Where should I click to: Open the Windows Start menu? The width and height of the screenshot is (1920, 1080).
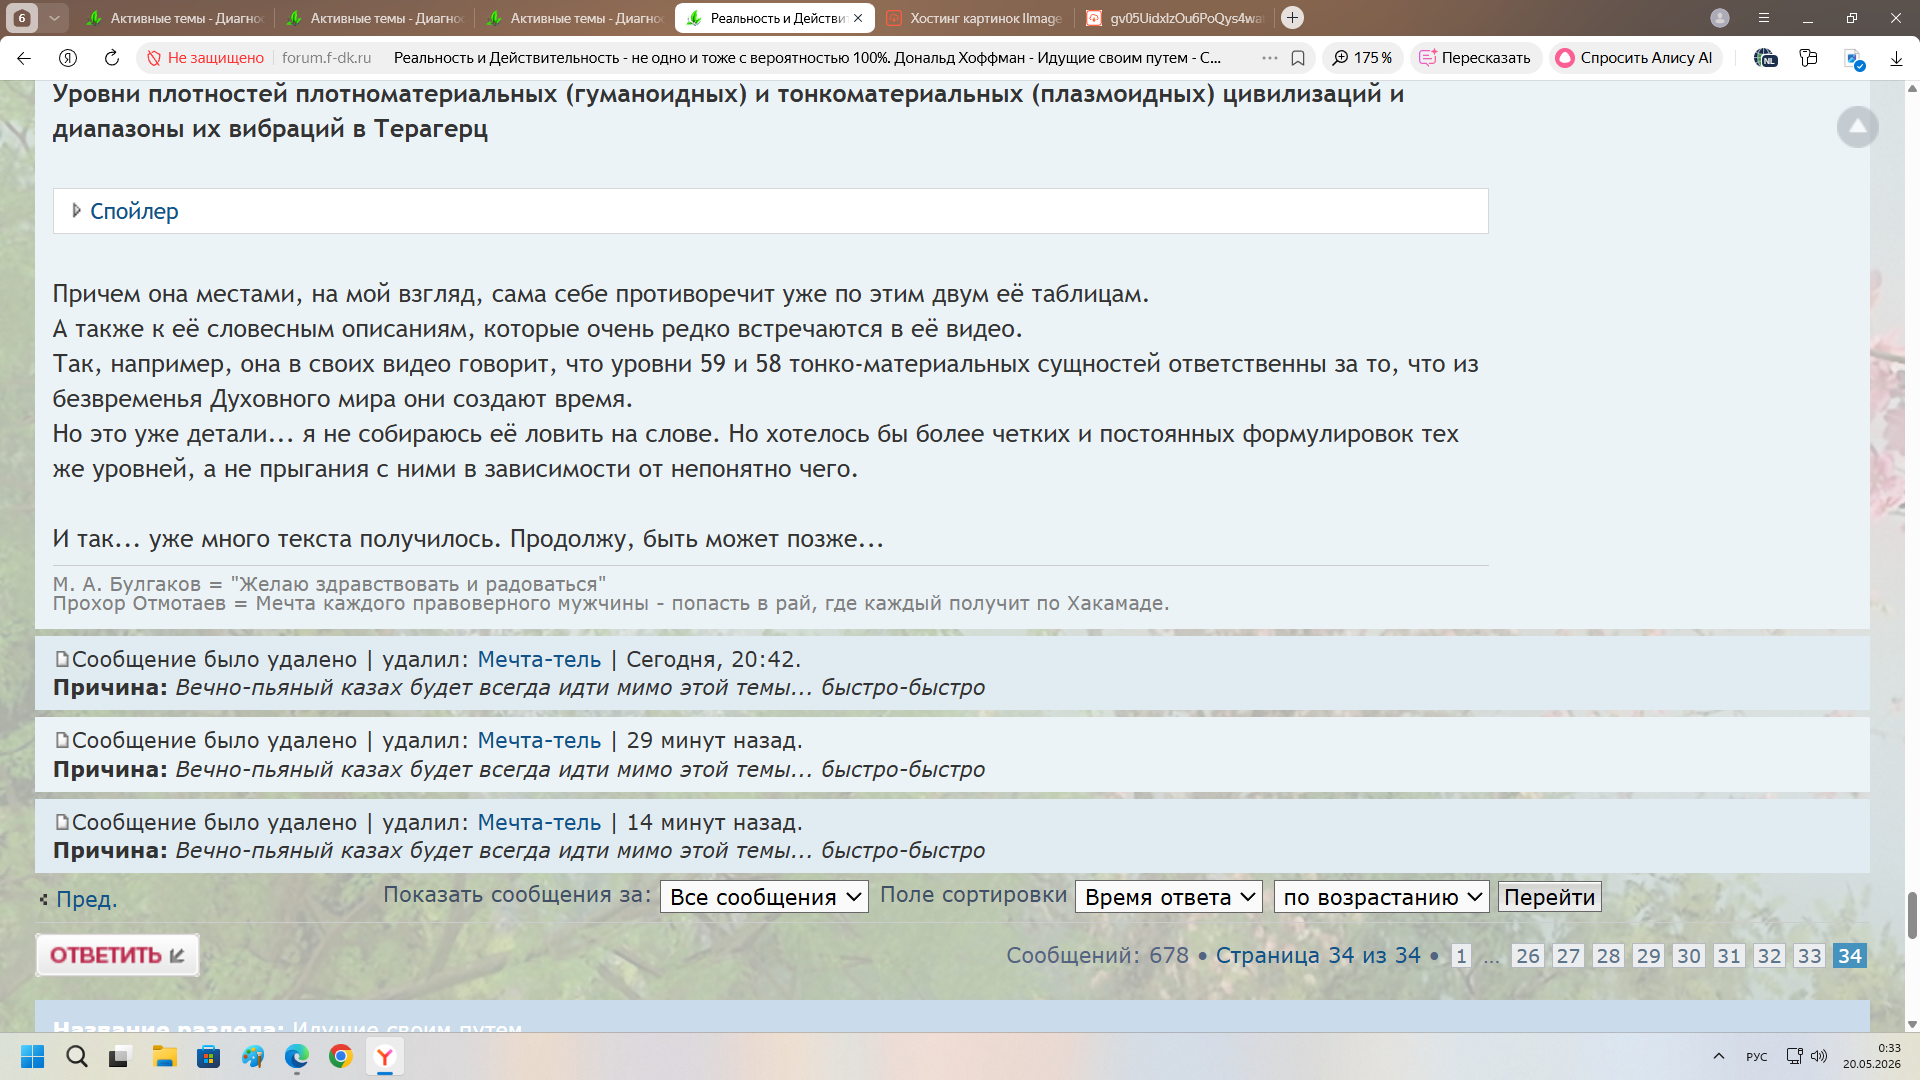pos(33,1056)
